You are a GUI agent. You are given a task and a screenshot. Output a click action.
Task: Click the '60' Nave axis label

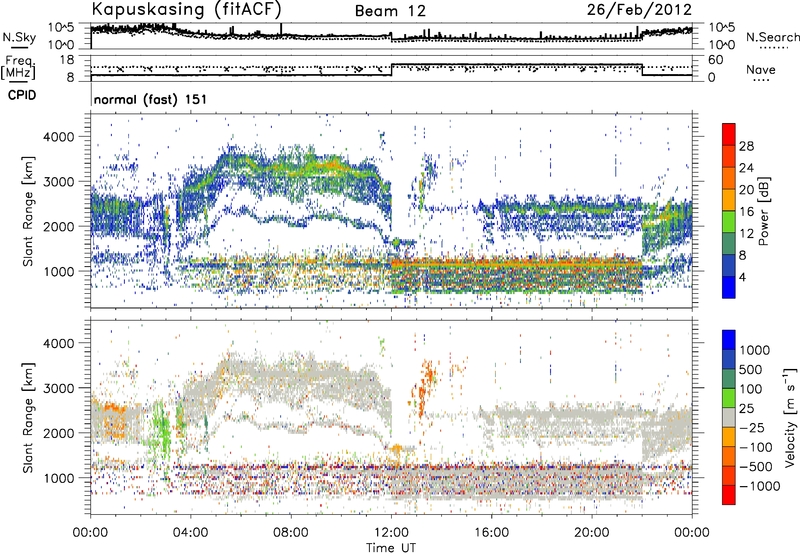pos(716,60)
